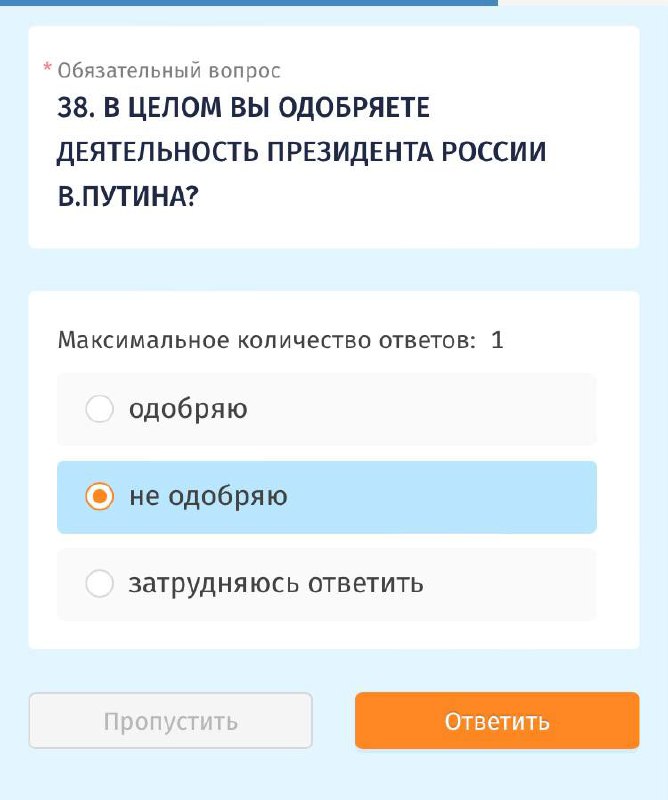668x800 pixels.
Task: Click the blue filled survey progress bar
Action: click(249, 3)
